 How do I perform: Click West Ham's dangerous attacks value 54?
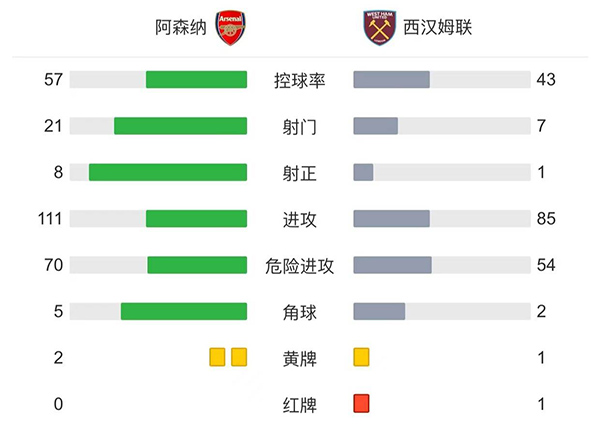pyautogui.click(x=546, y=265)
